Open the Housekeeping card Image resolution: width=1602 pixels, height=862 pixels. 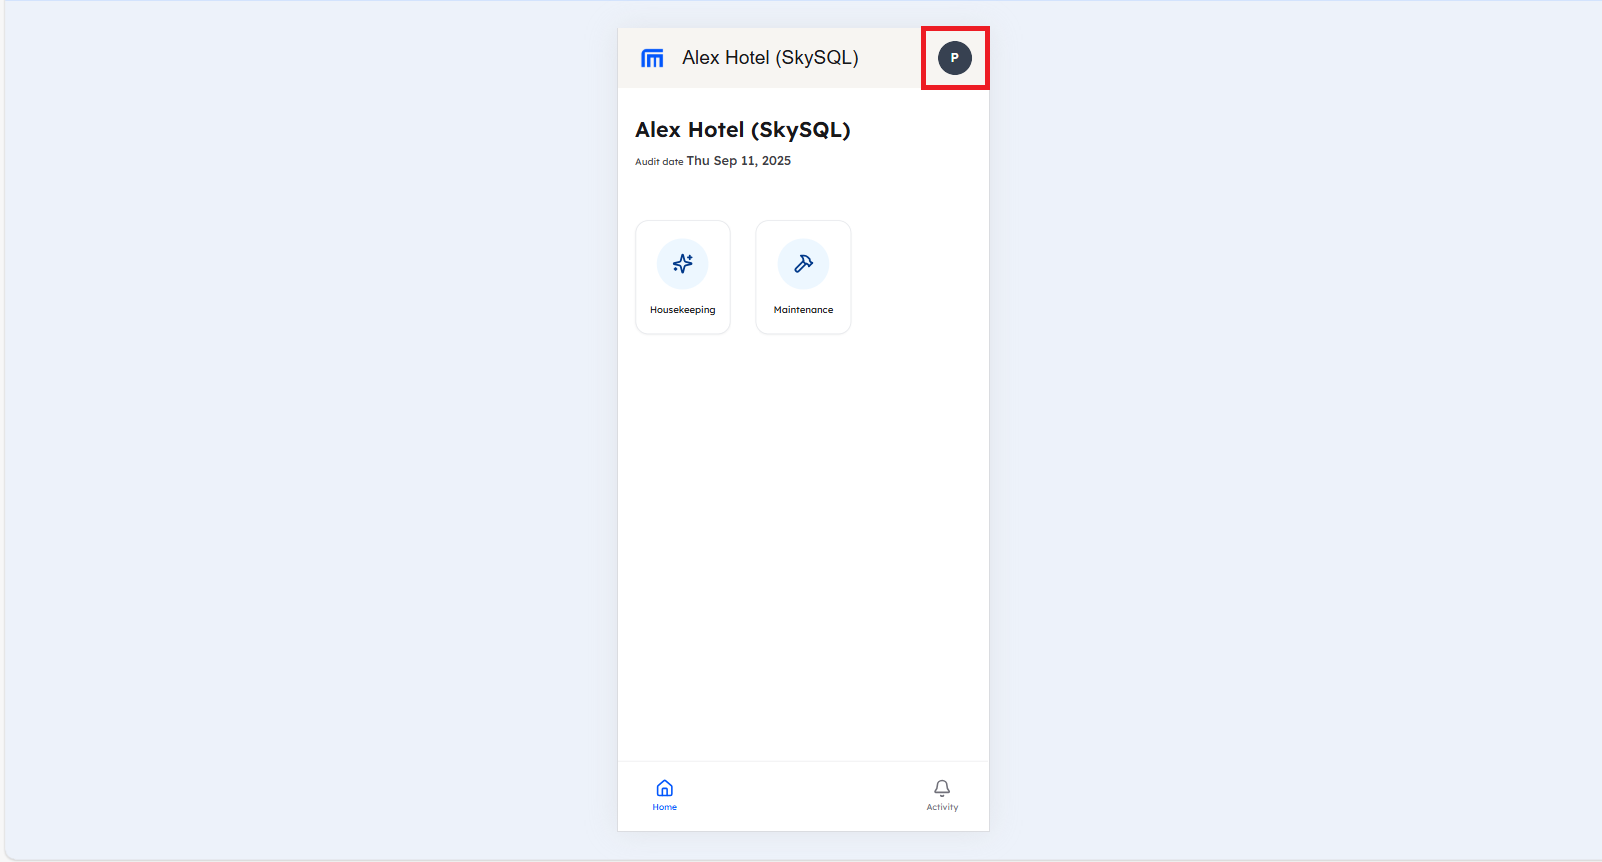[x=683, y=278]
